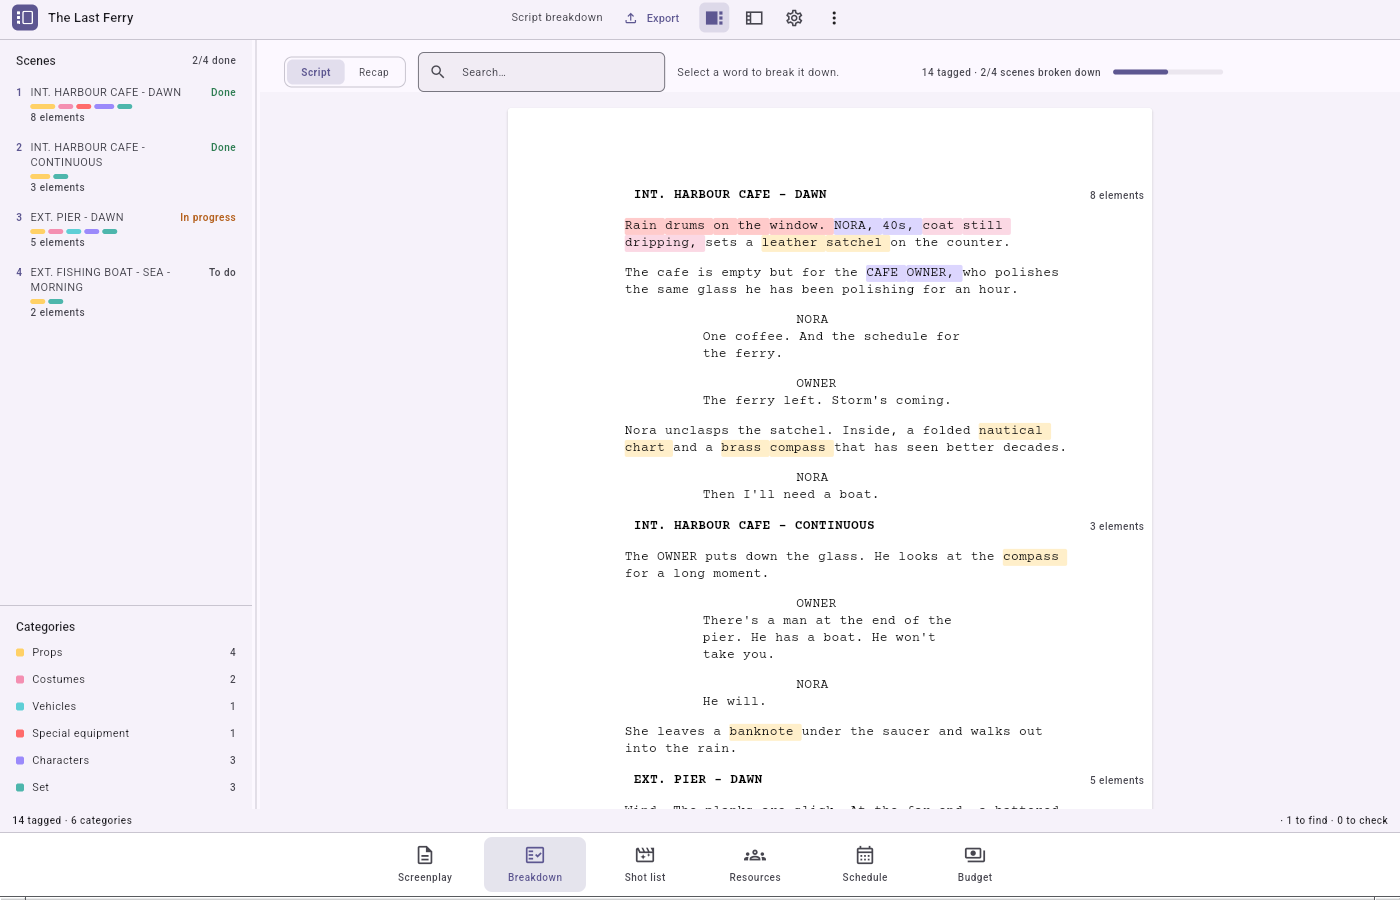The height and width of the screenshot is (900, 1400).
Task: Toggle the left sidebar panel icon
Action: 754,18
